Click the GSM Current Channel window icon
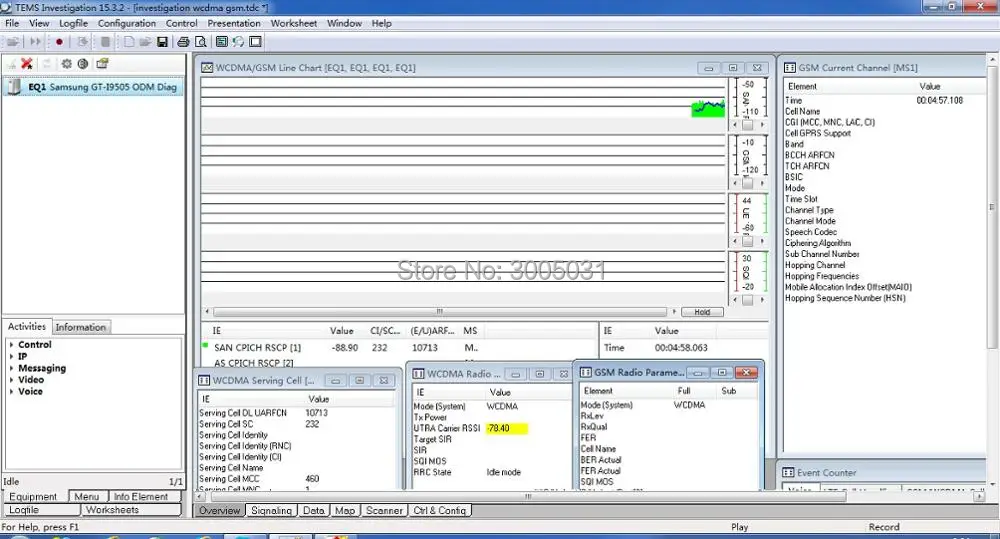Image resolution: width=1000 pixels, height=539 pixels. (x=790, y=68)
